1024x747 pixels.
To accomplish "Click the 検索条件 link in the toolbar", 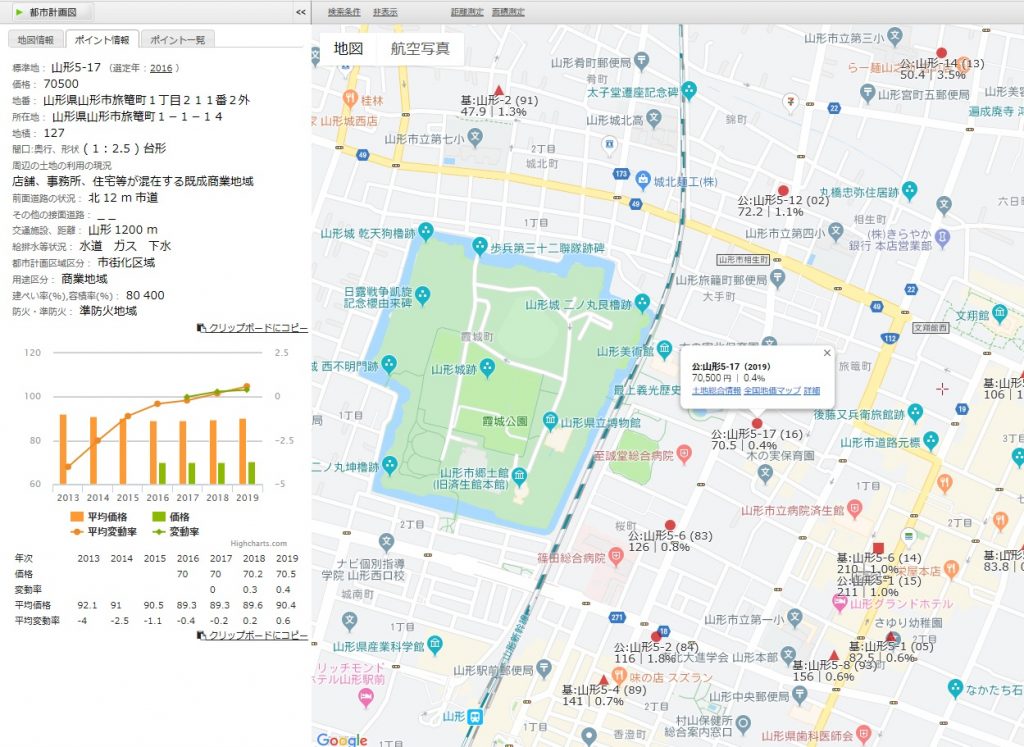I will [x=344, y=12].
